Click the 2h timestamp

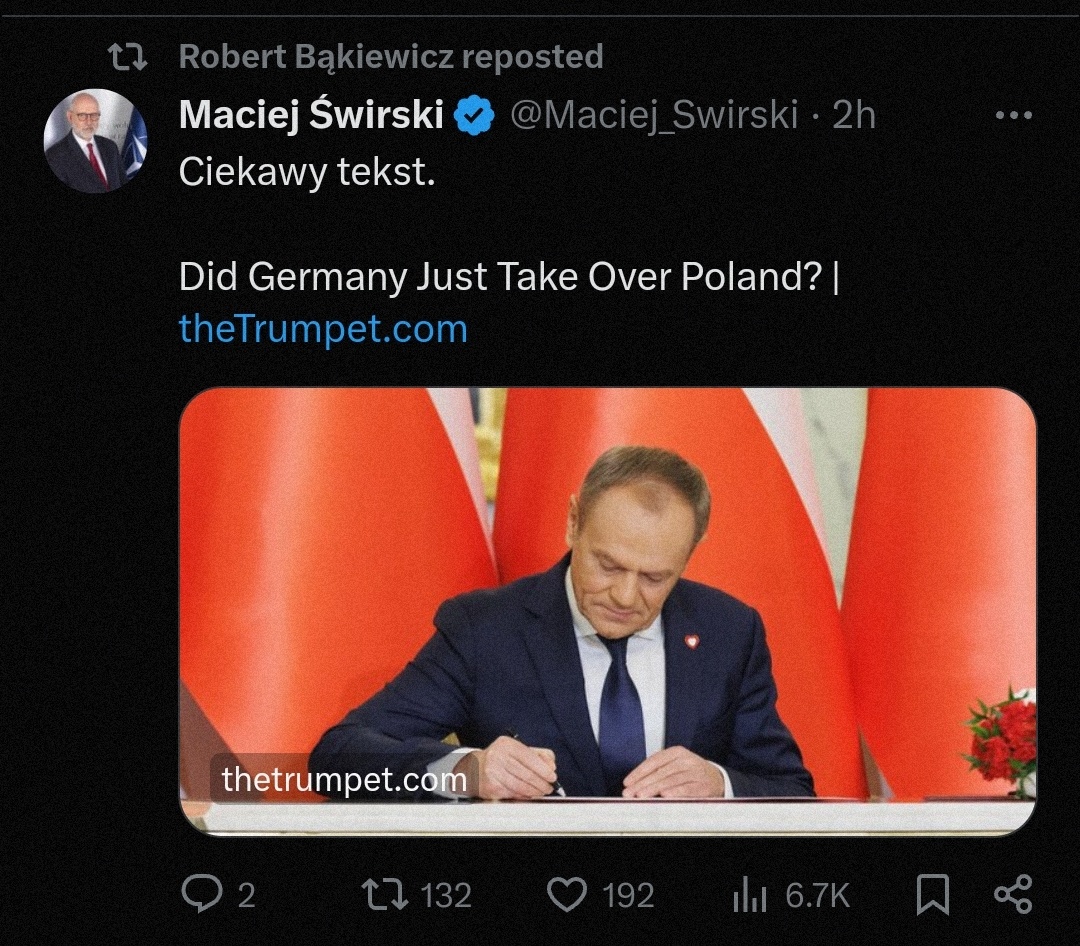(854, 114)
